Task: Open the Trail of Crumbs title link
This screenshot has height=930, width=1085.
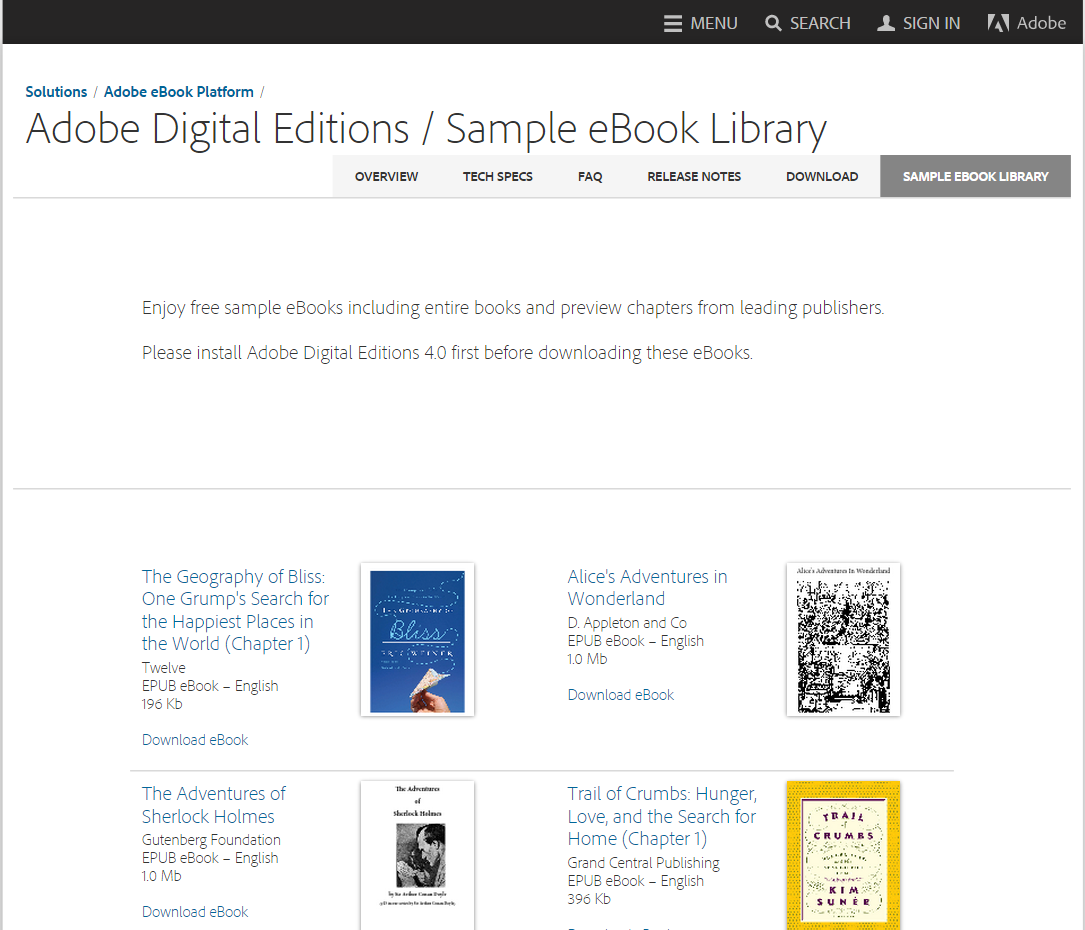Action: (661, 816)
